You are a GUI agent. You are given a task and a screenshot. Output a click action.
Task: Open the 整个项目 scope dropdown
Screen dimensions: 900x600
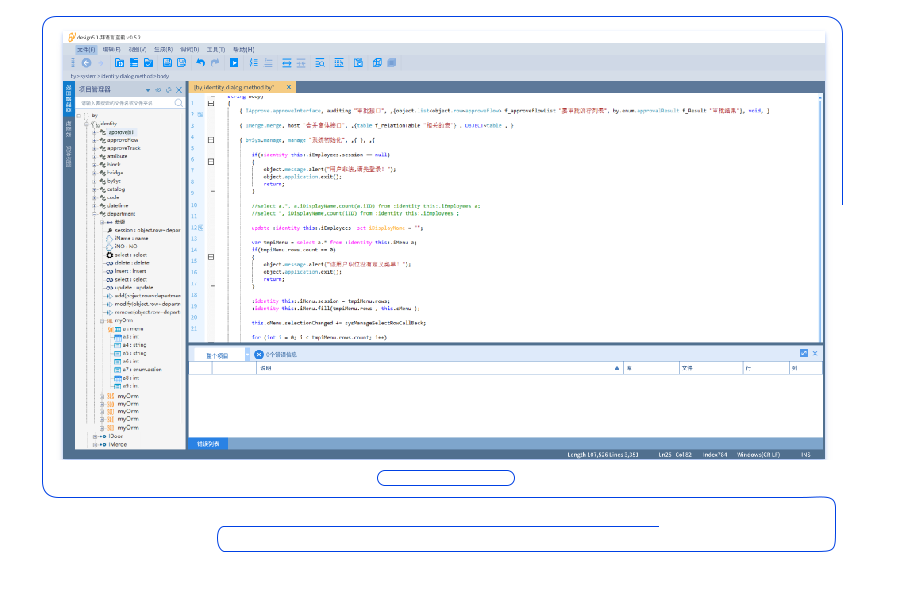(x=247, y=355)
